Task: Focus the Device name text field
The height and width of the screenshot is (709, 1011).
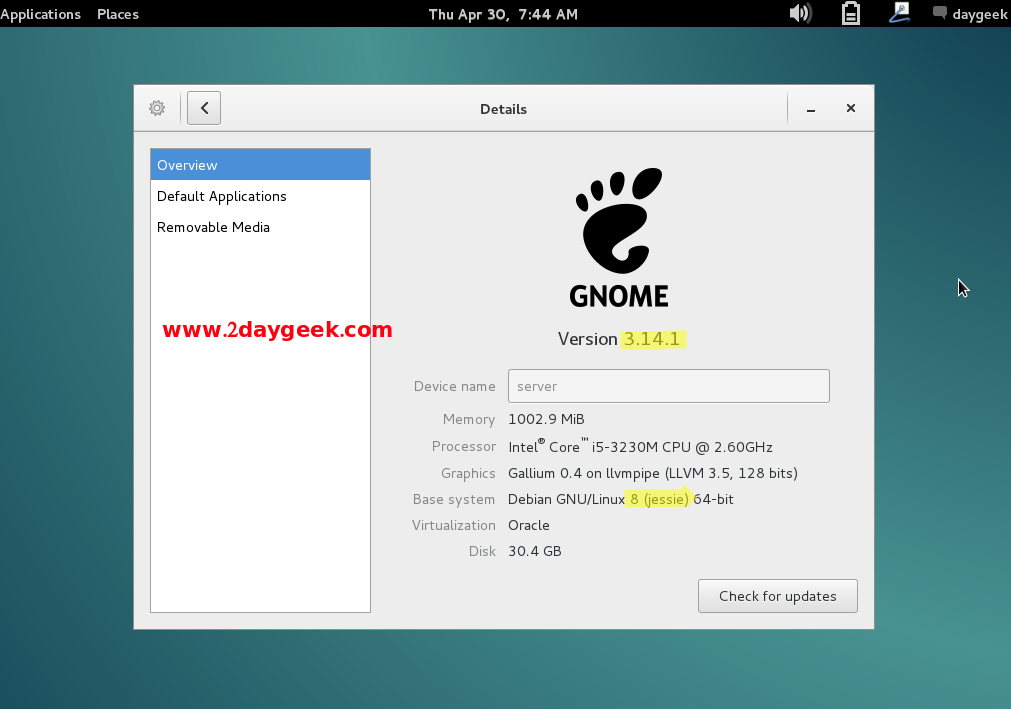Action: click(668, 386)
